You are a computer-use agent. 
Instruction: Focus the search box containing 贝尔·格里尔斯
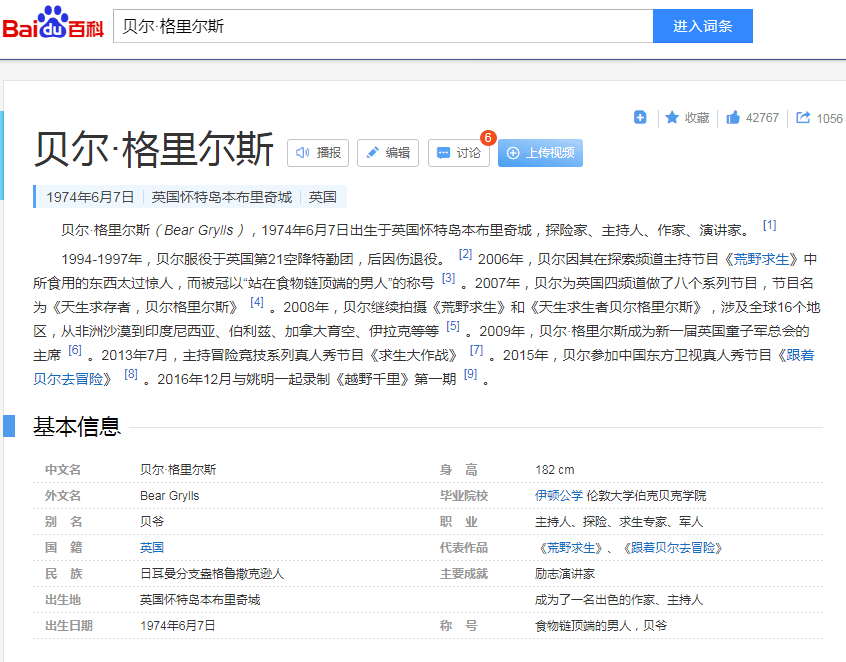pyautogui.click(x=383, y=26)
